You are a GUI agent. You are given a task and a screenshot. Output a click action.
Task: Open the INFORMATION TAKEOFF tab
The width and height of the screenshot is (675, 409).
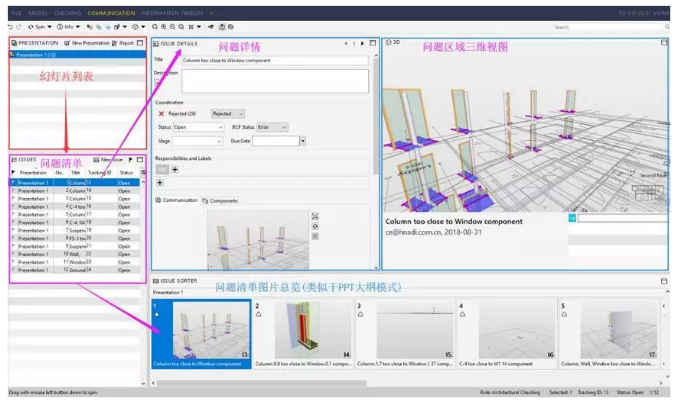point(172,13)
